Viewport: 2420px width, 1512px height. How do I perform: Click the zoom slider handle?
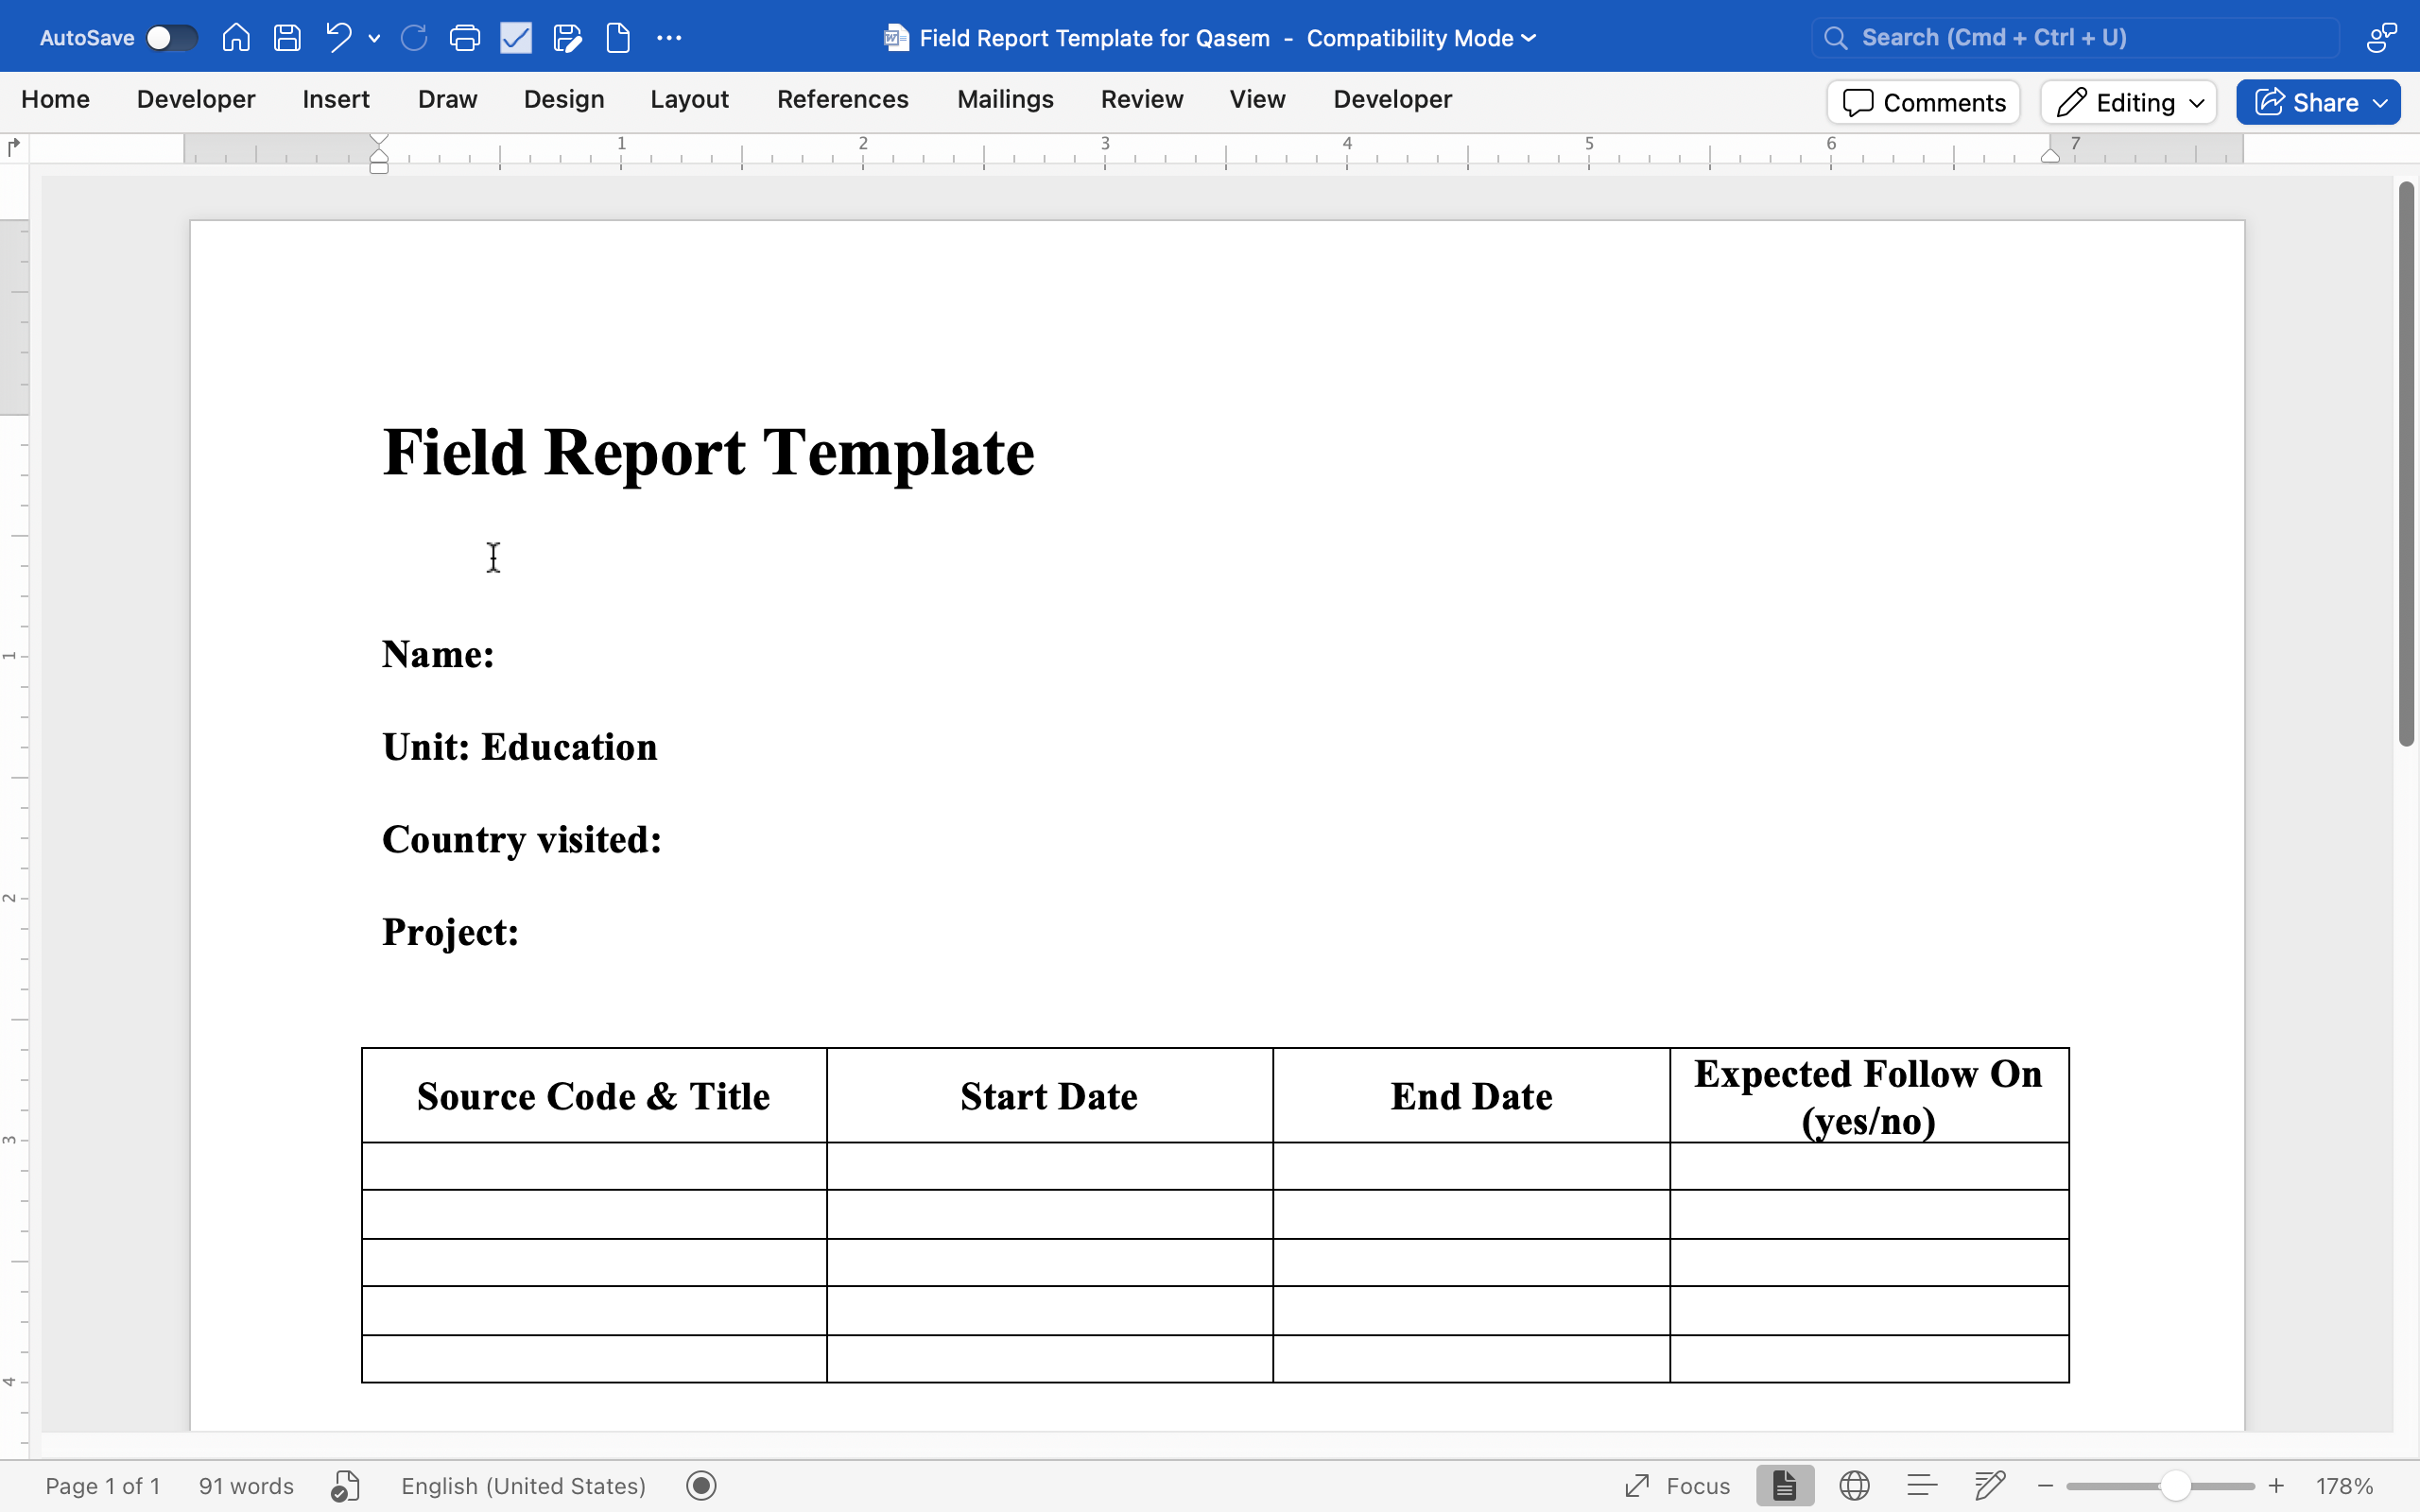[x=2174, y=1485]
